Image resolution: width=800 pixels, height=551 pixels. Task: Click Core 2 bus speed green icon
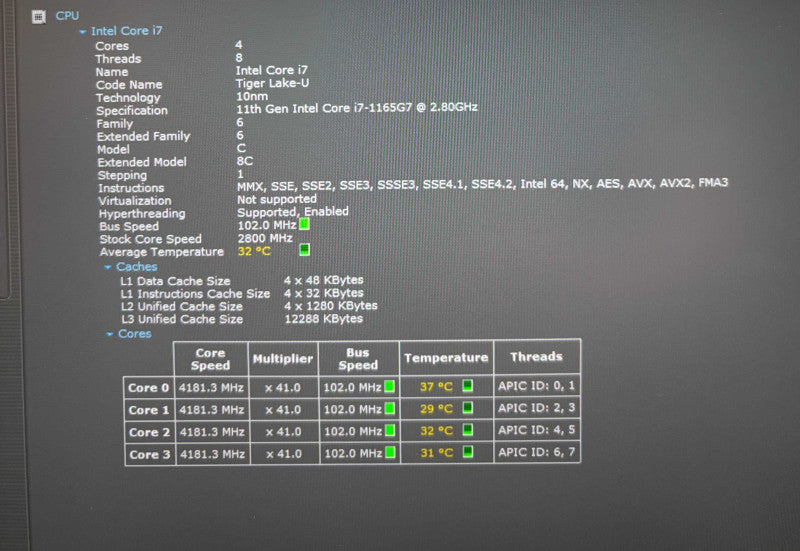(x=390, y=431)
